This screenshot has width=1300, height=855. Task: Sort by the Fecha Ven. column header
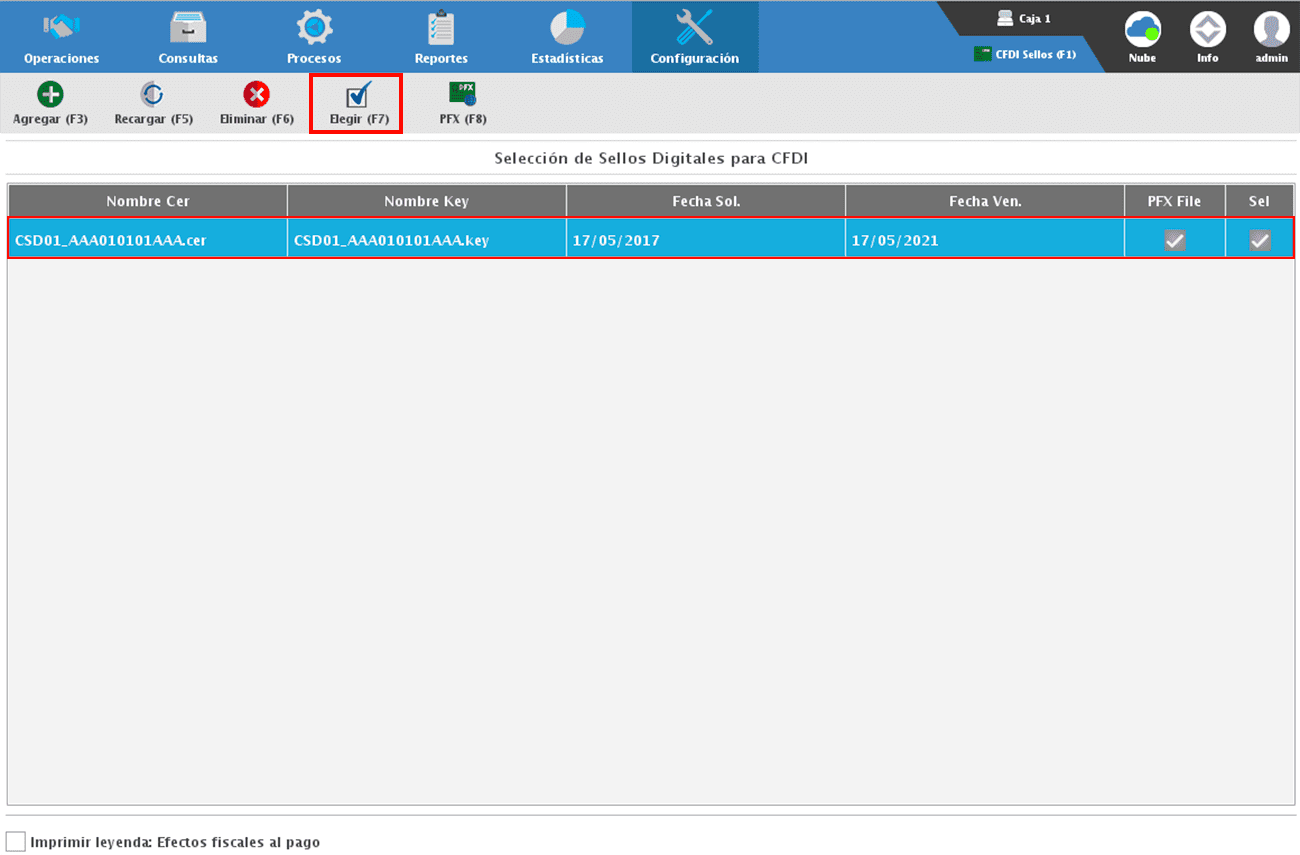point(984,201)
